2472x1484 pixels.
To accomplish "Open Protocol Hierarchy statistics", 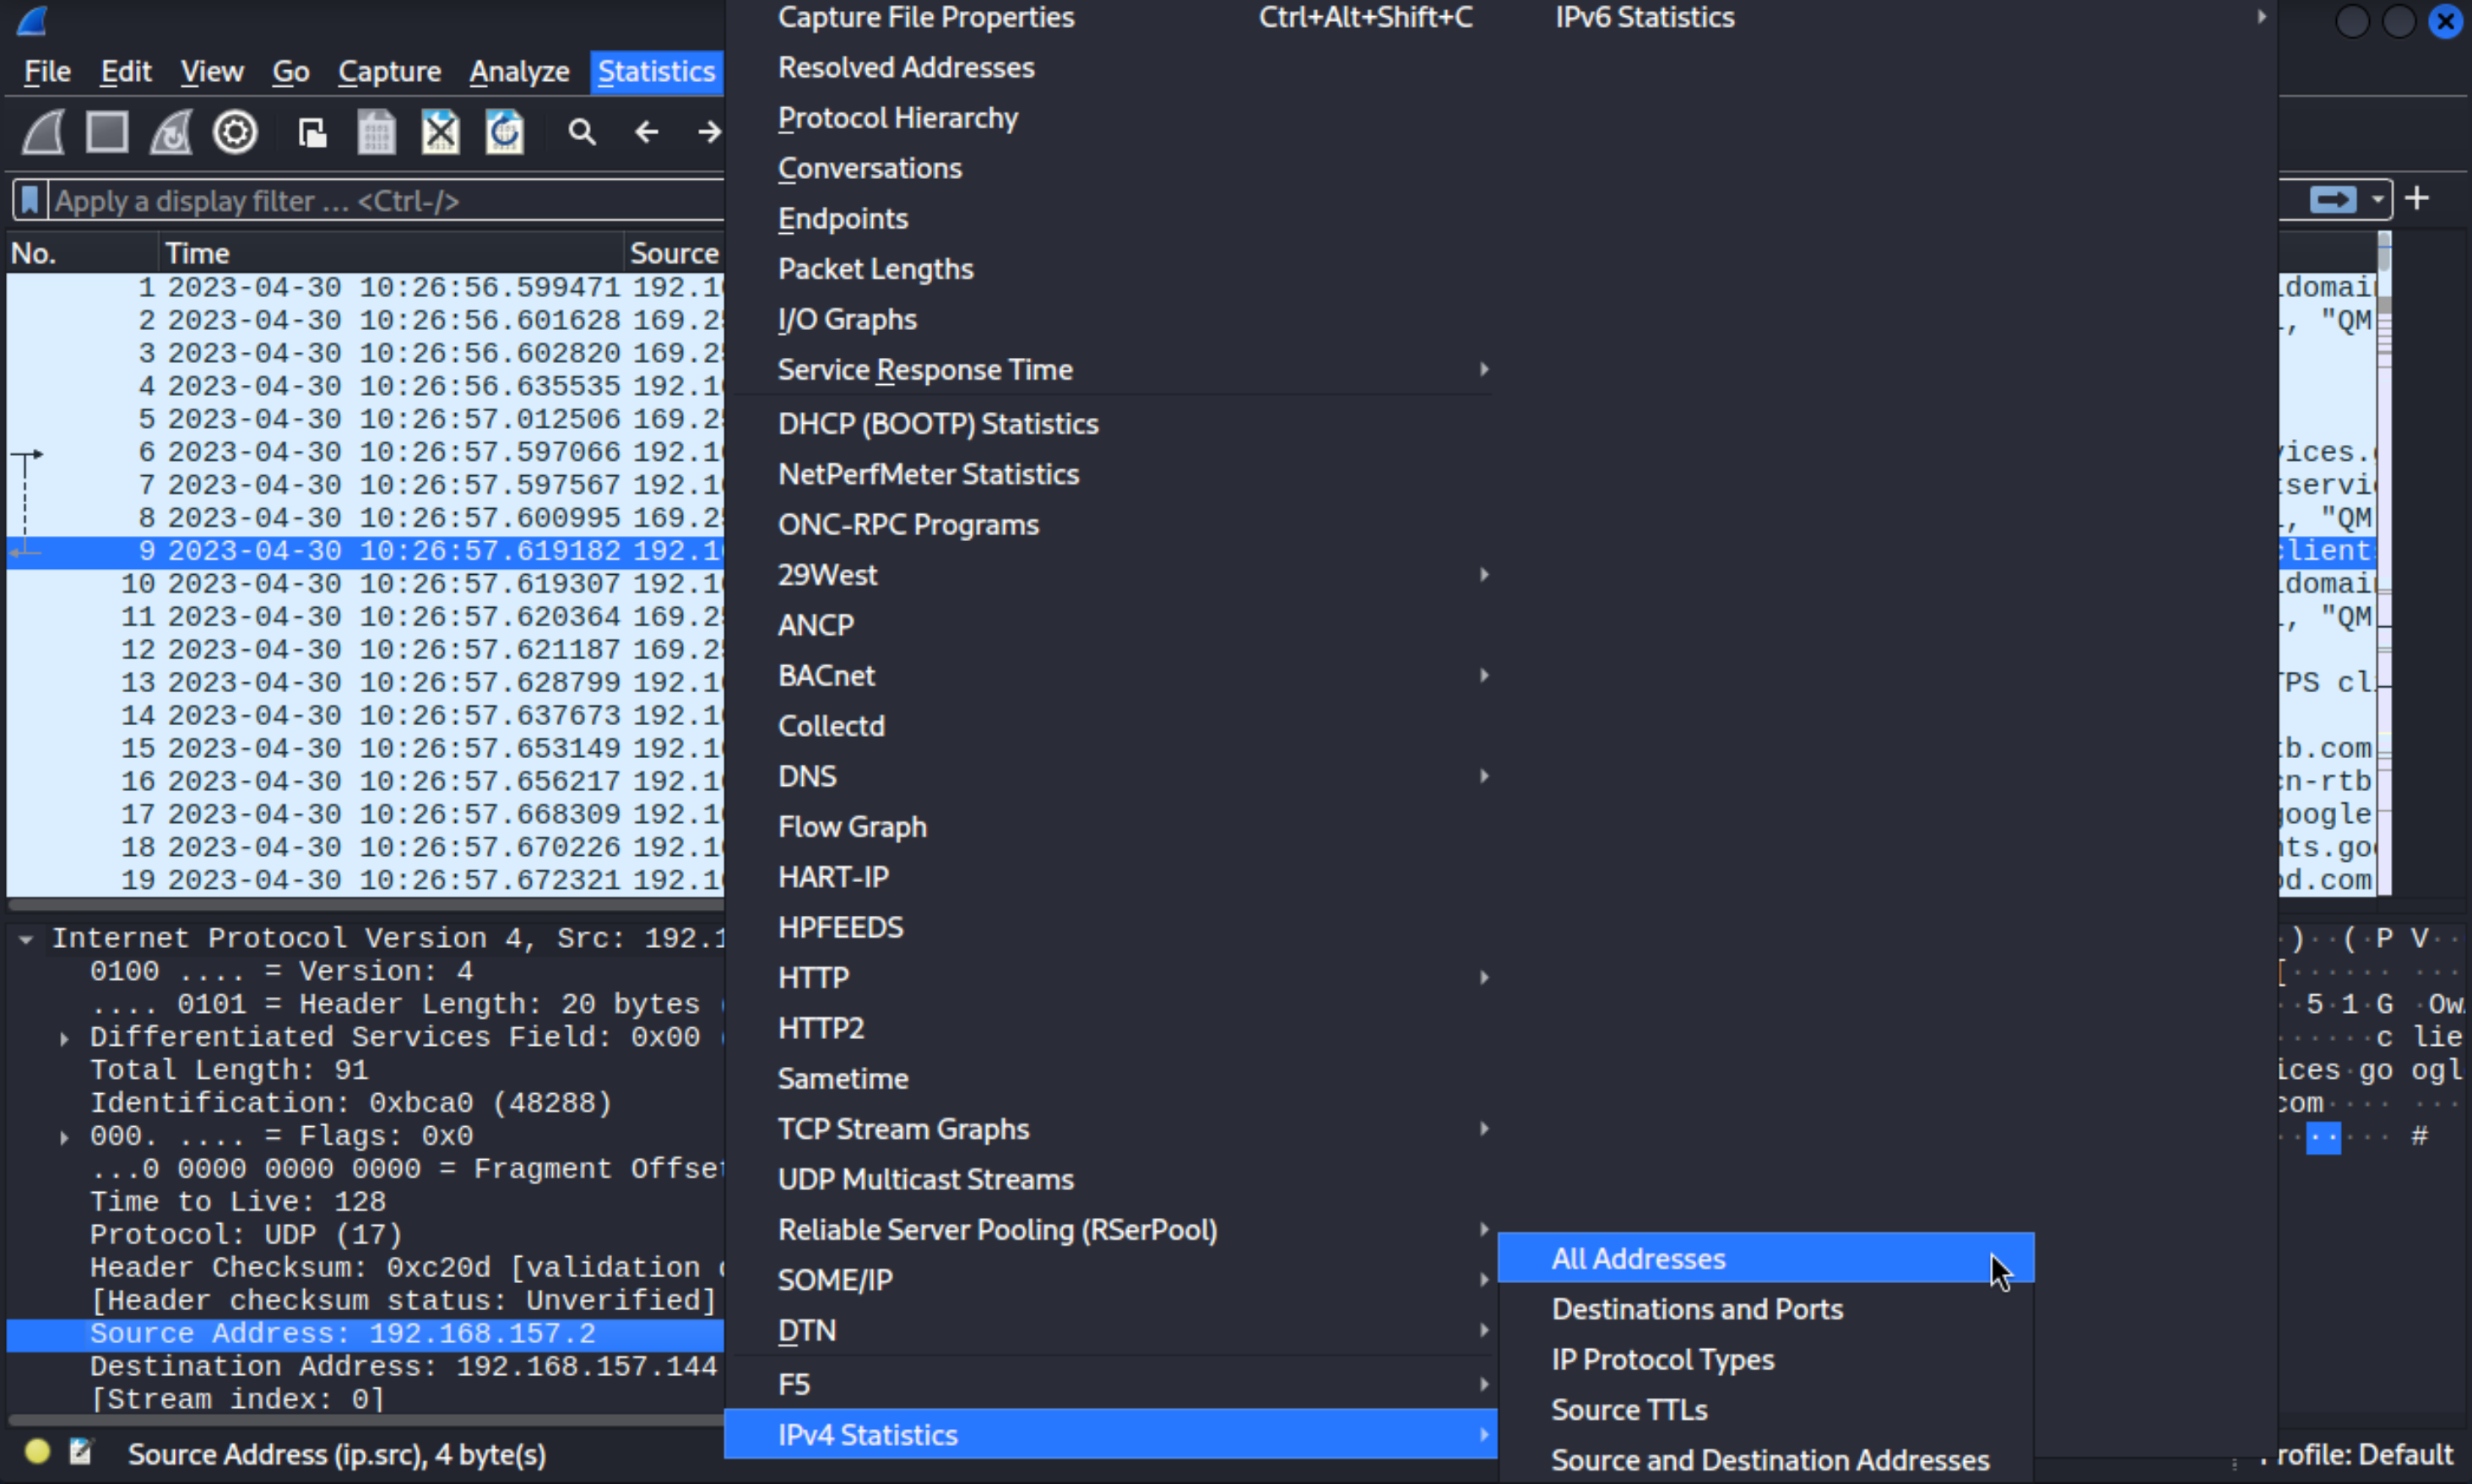I will [x=1110, y=118].
